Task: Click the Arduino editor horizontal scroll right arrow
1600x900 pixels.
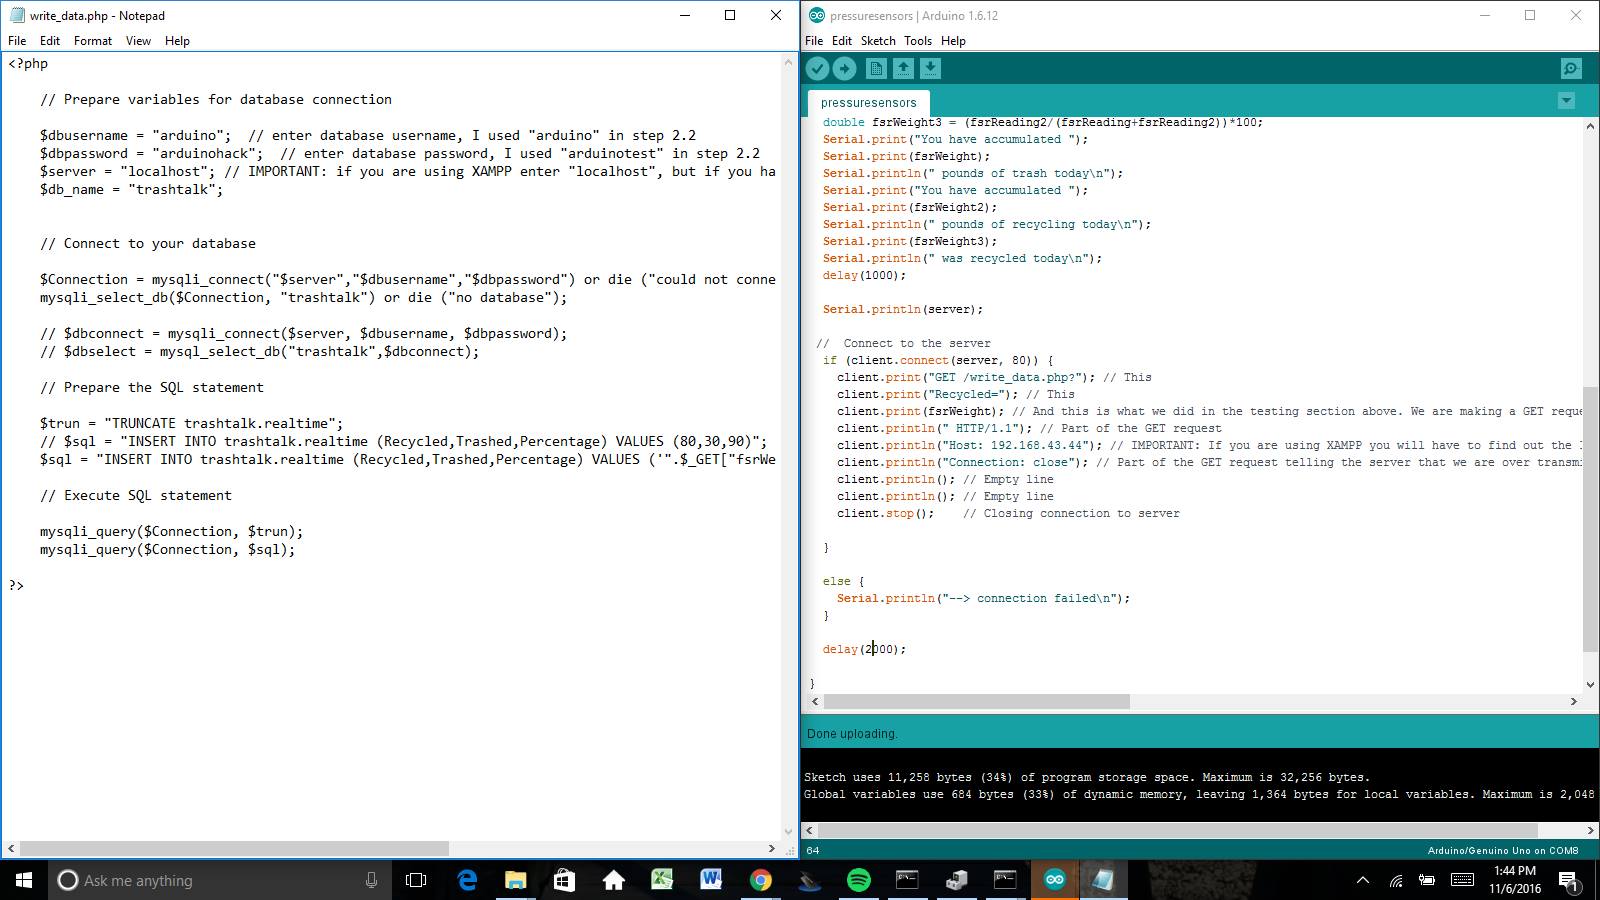Action: [1574, 702]
